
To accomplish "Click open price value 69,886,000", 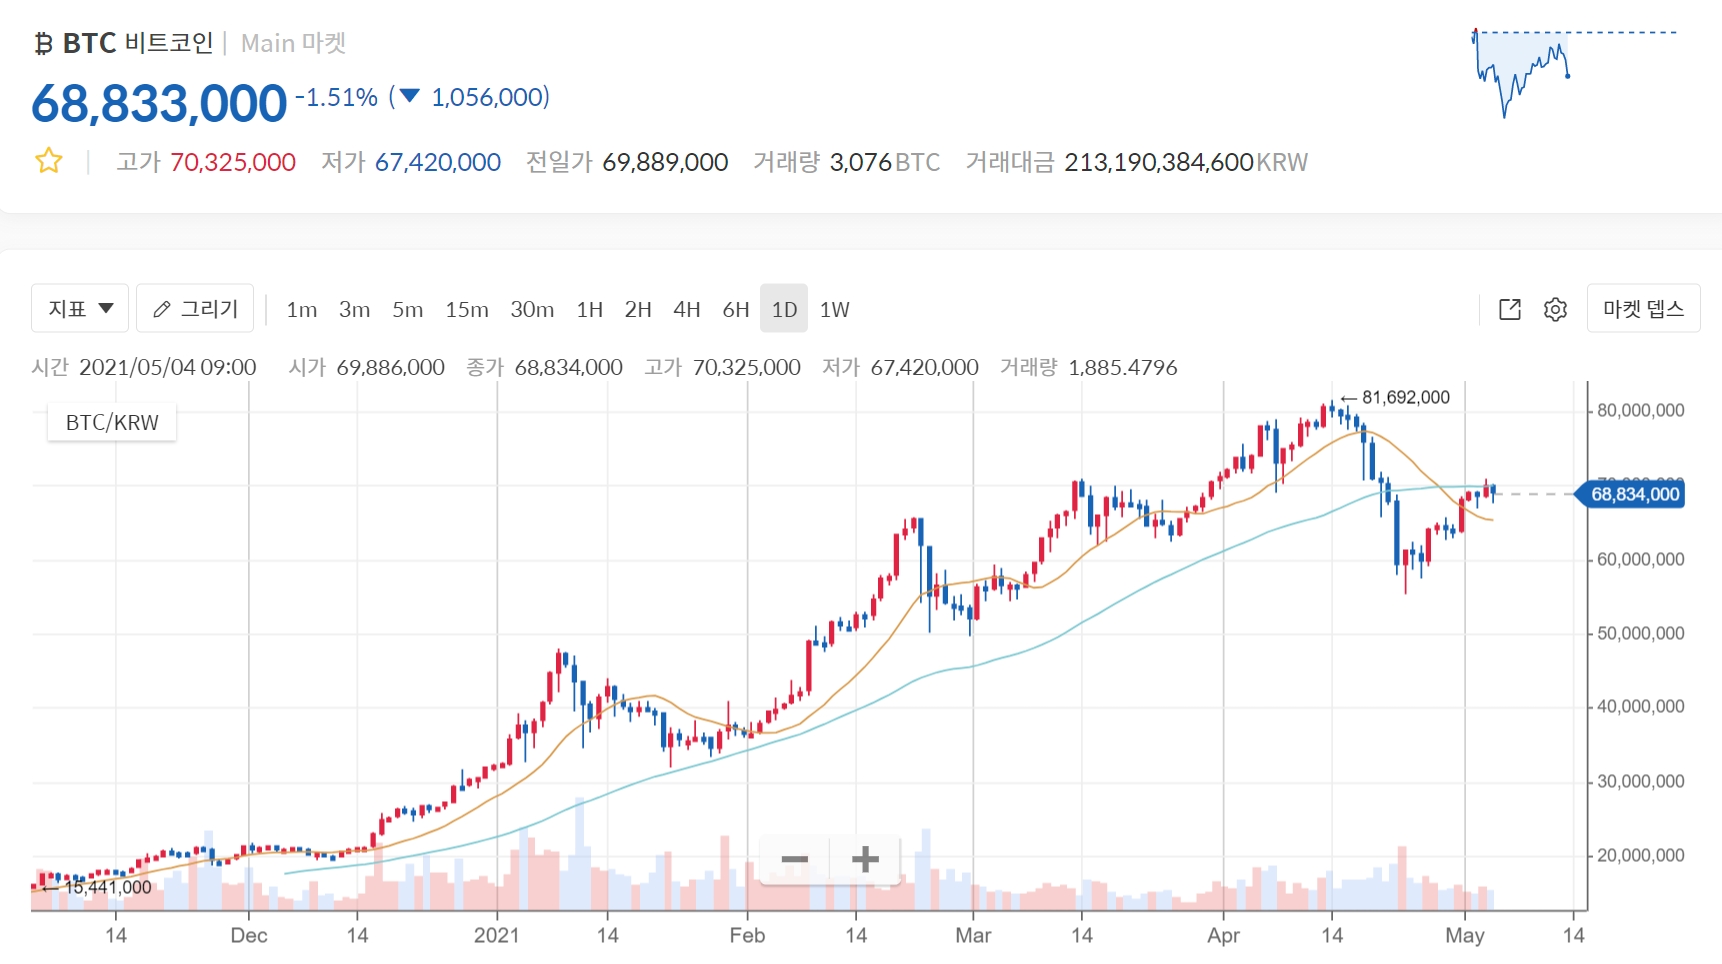I will pos(391,367).
